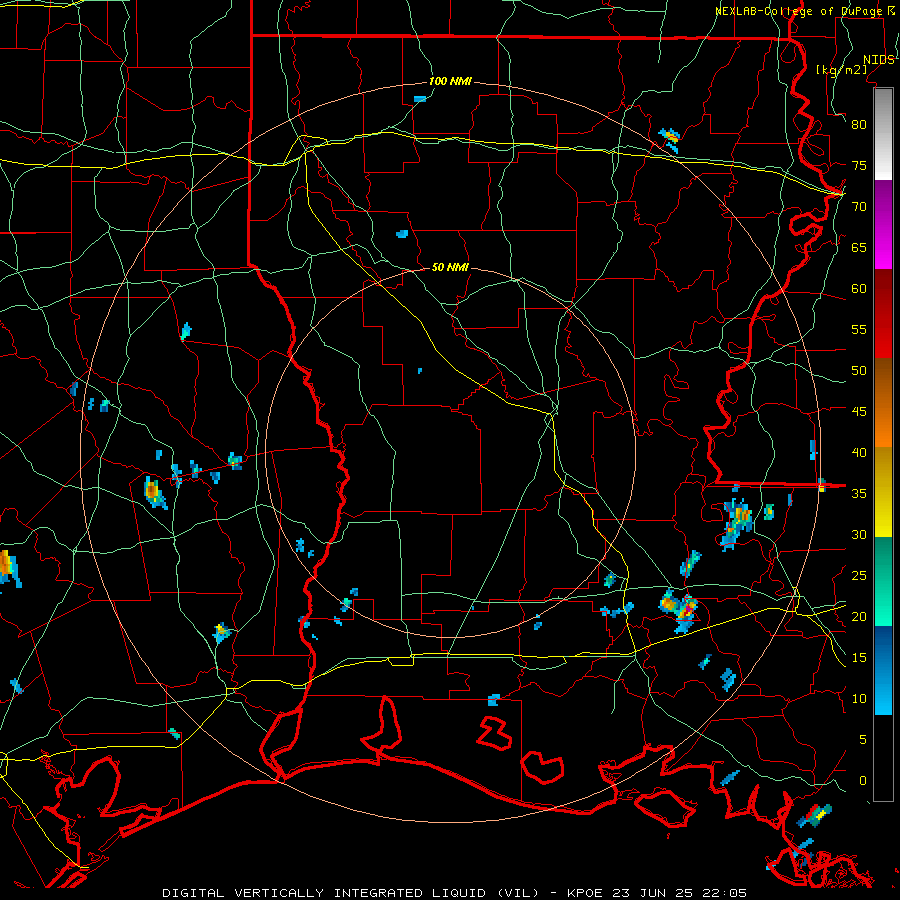Click the 15 value on the scale

pyautogui.click(x=859, y=658)
